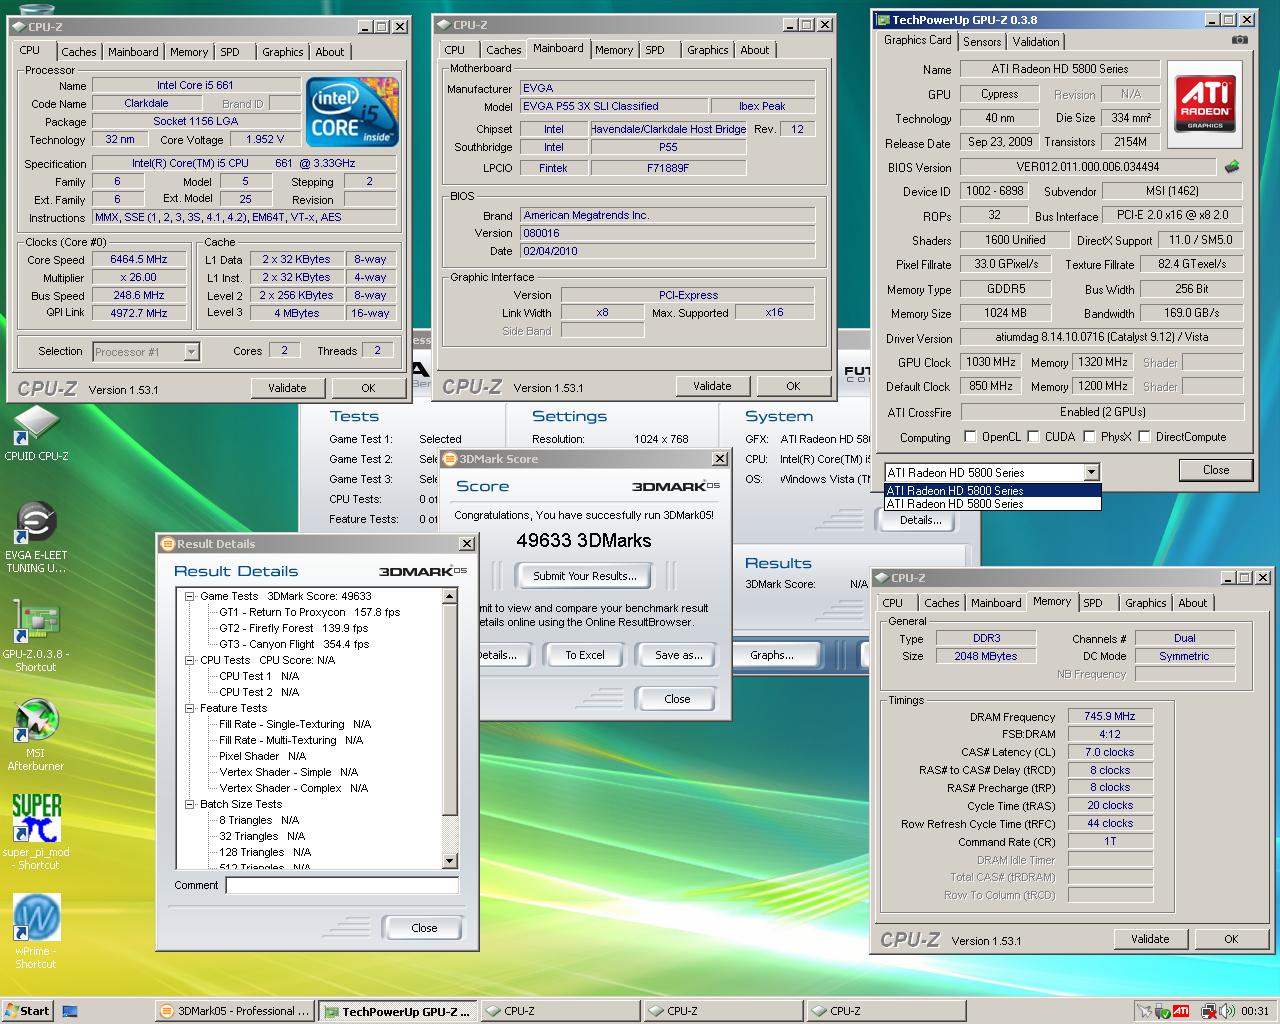The image size is (1280, 1024).
Task: Open Mainboard tab in Memory CPU-Z window
Action: coord(996,603)
